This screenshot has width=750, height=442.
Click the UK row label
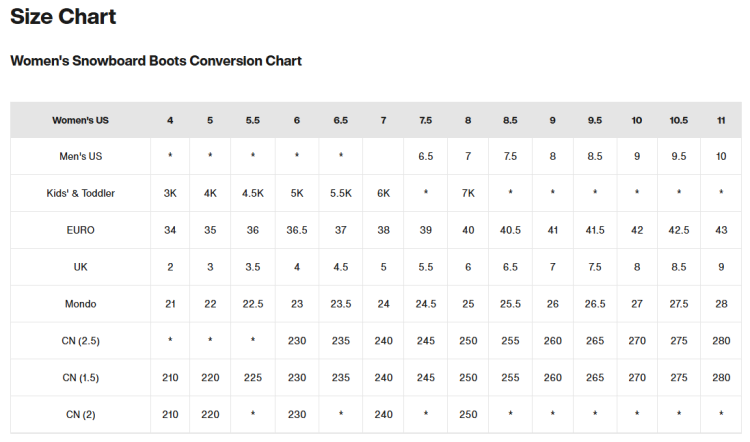click(80, 267)
